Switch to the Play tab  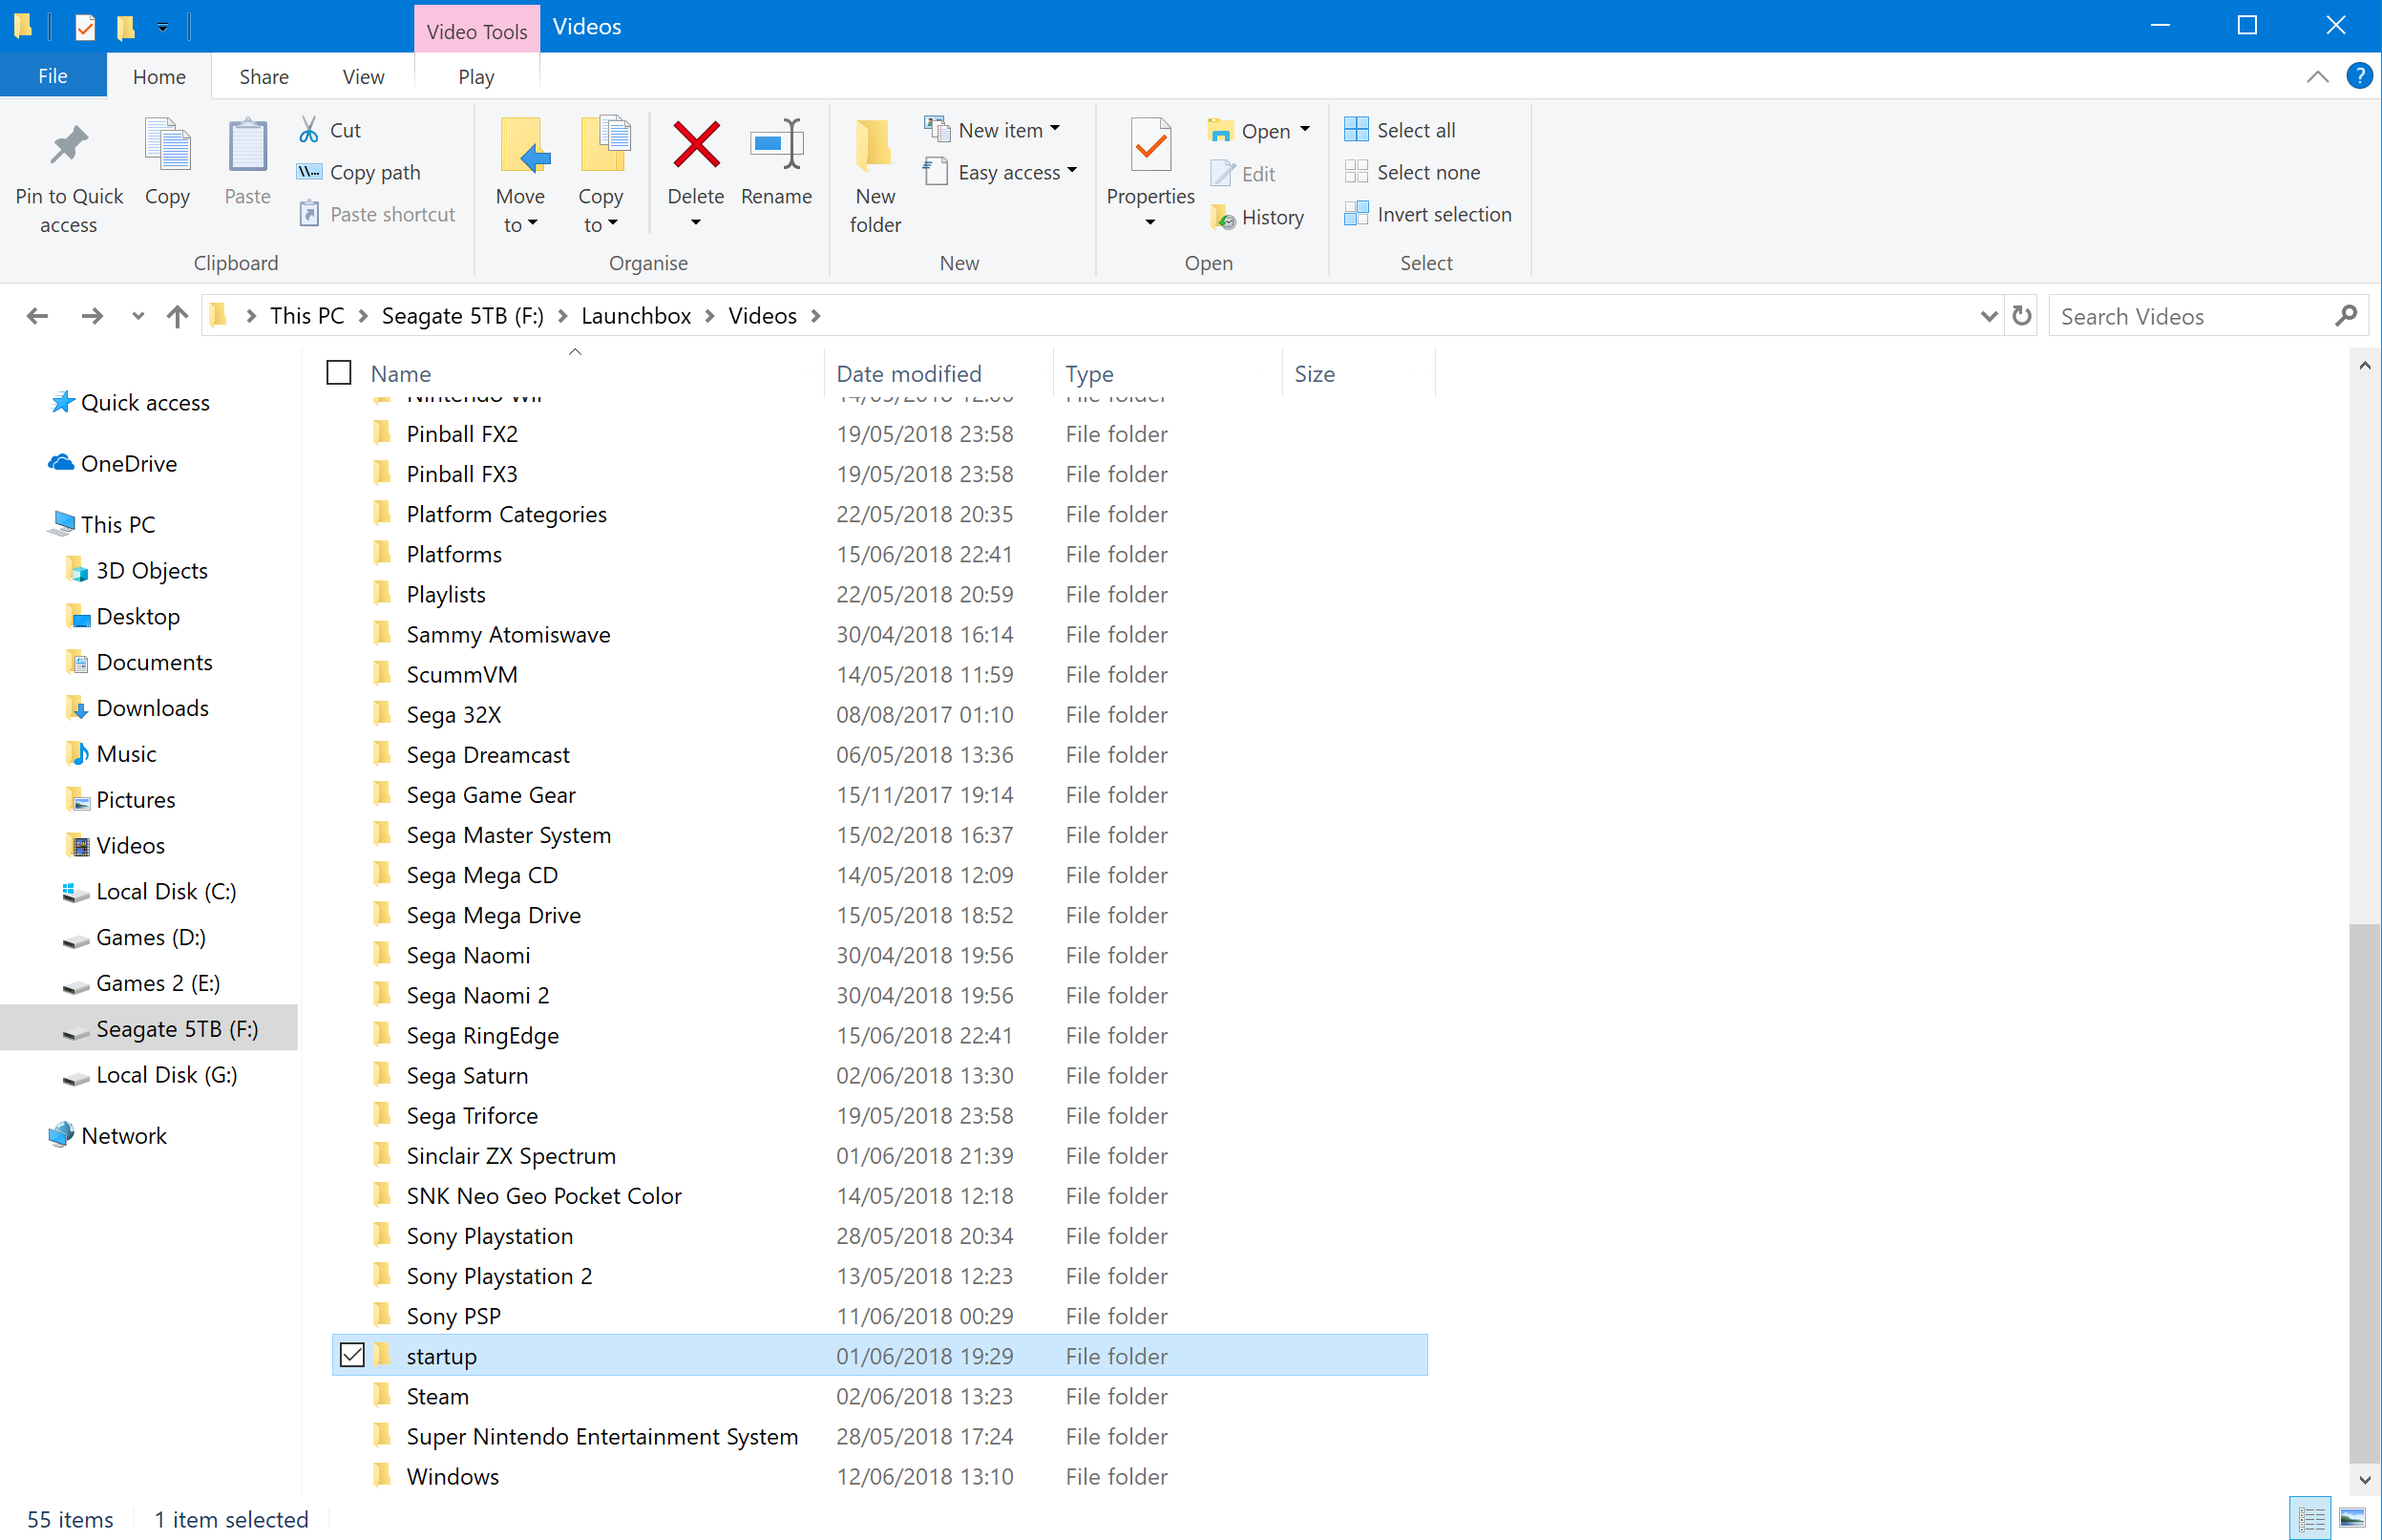(x=476, y=76)
